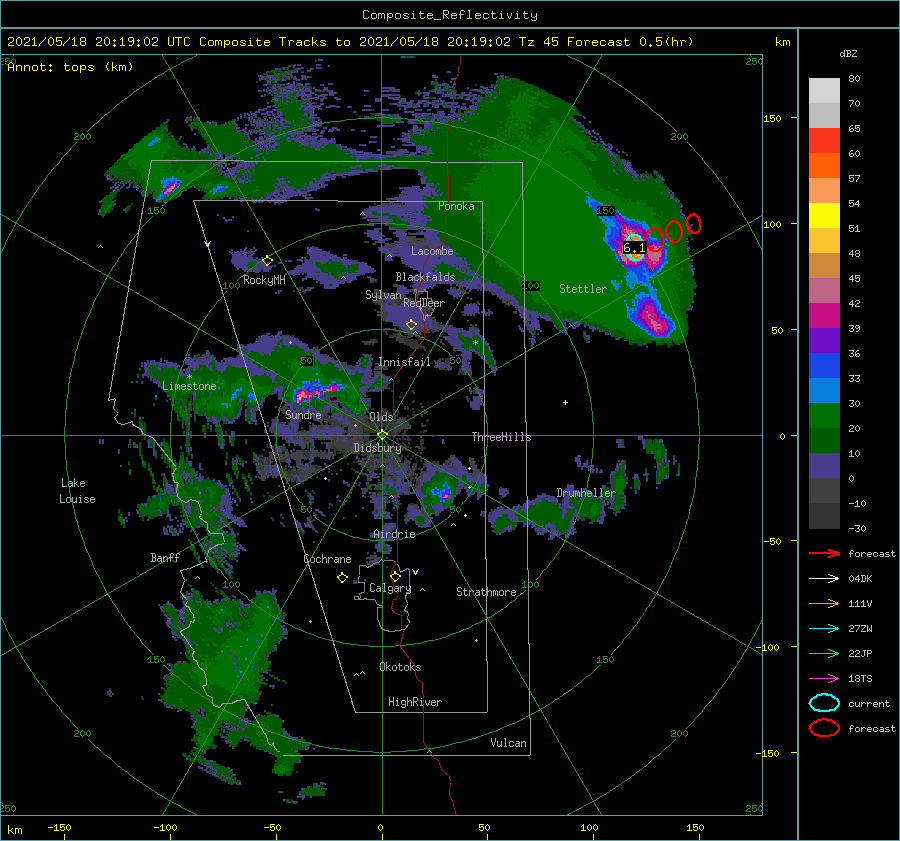This screenshot has width=900, height=841.
Task: Click the Airdrie town label
Action: (x=394, y=534)
